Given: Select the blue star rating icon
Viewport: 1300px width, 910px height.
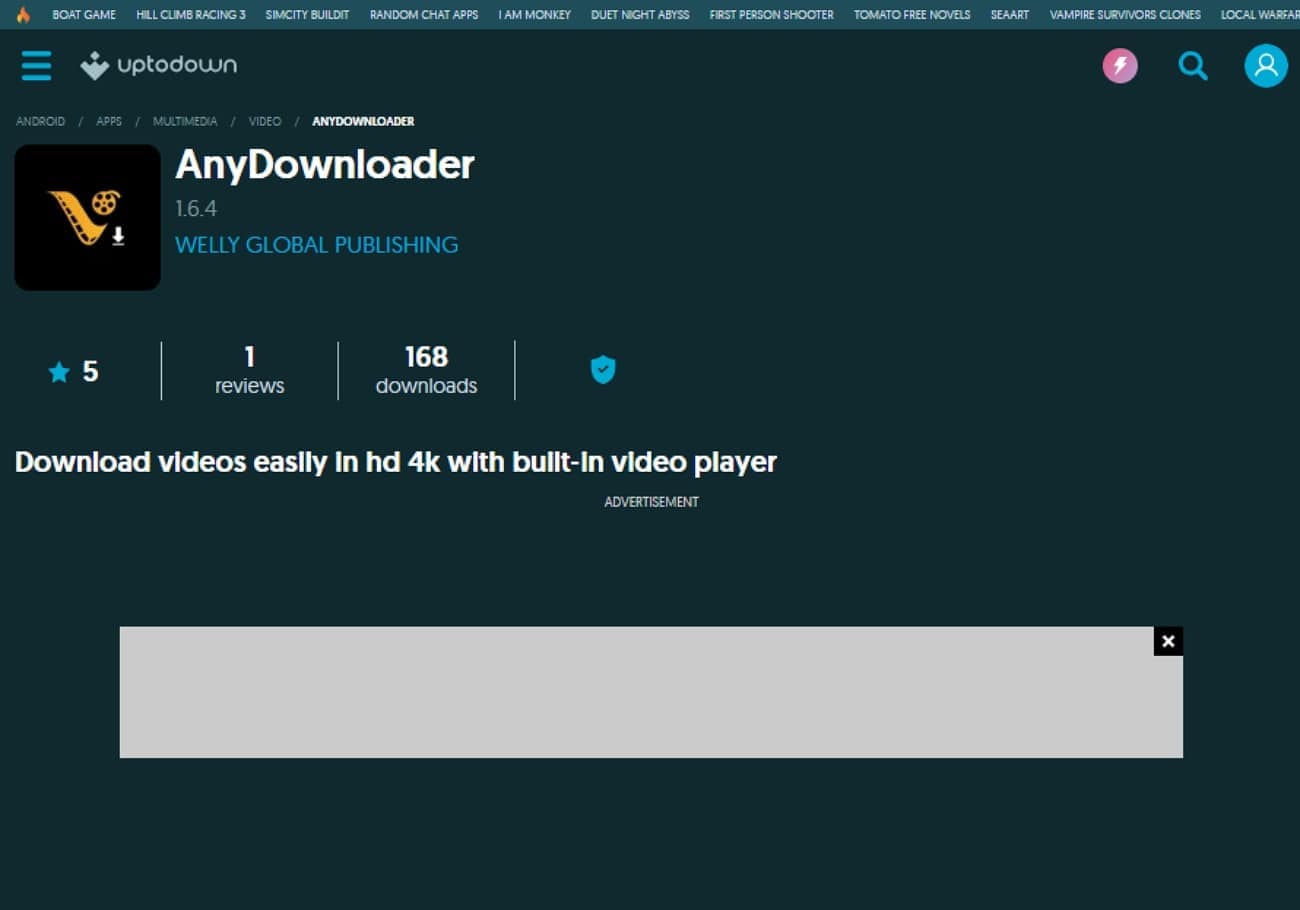Looking at the screenshot, I should tap(59, 371).
